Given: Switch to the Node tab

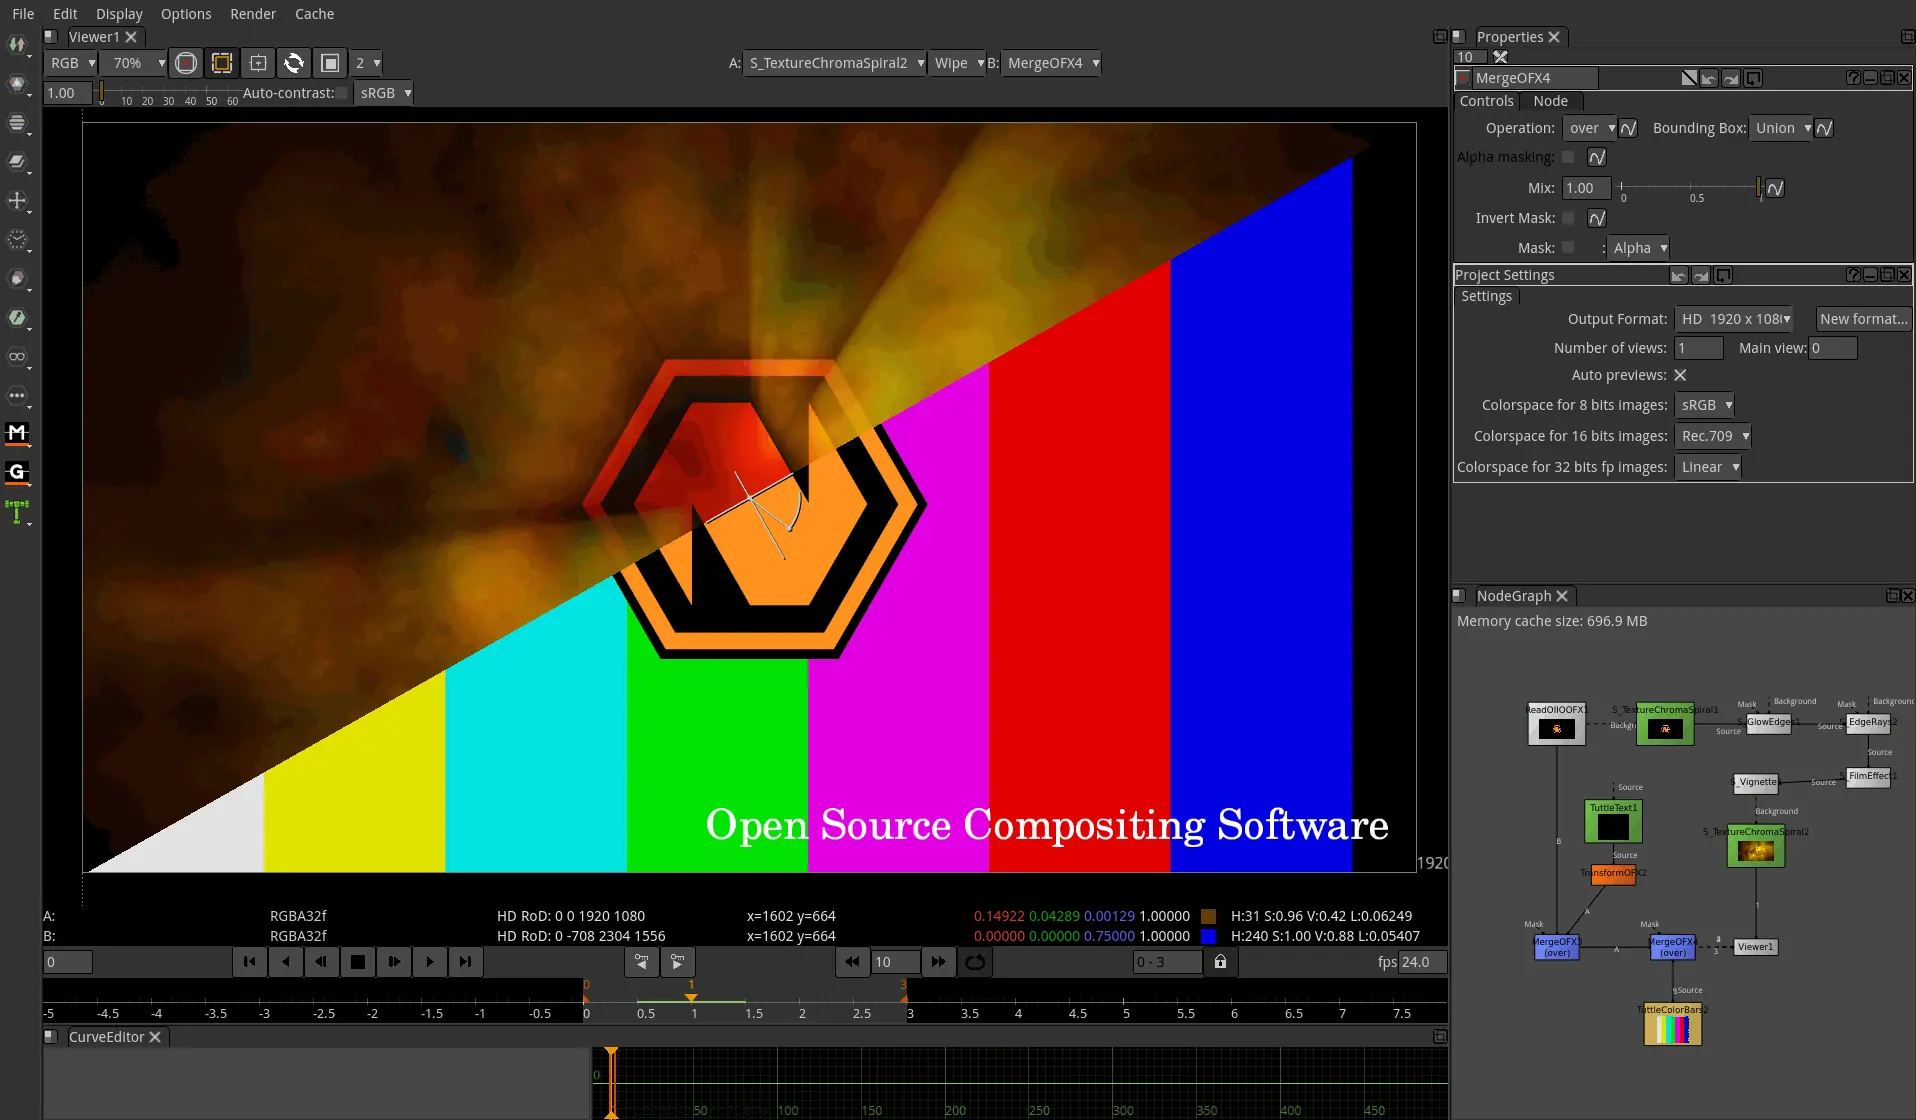Looking at the screenshot, I should pyautogui.click(x=1550, y=101).
